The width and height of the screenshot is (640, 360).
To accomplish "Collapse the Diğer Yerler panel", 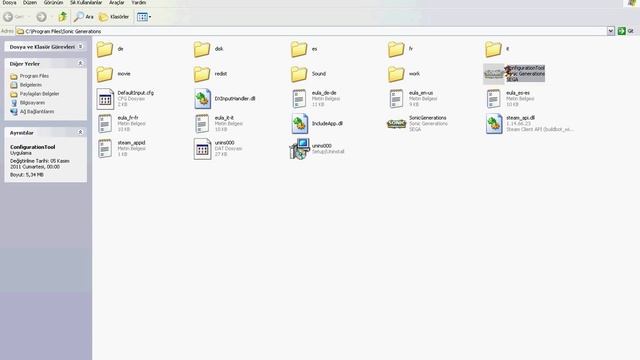I will 80,64.
